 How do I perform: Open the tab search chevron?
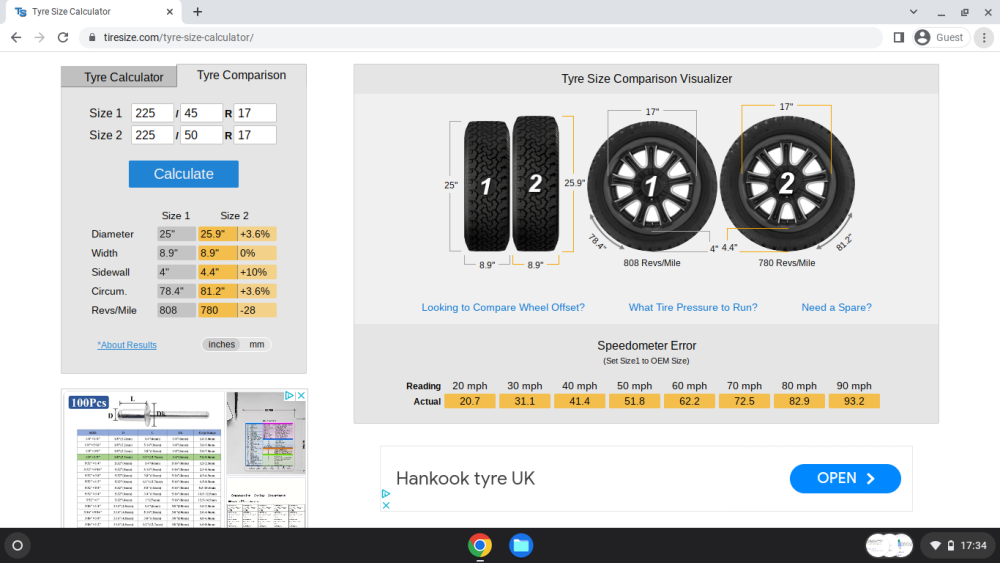pos(913,11)
